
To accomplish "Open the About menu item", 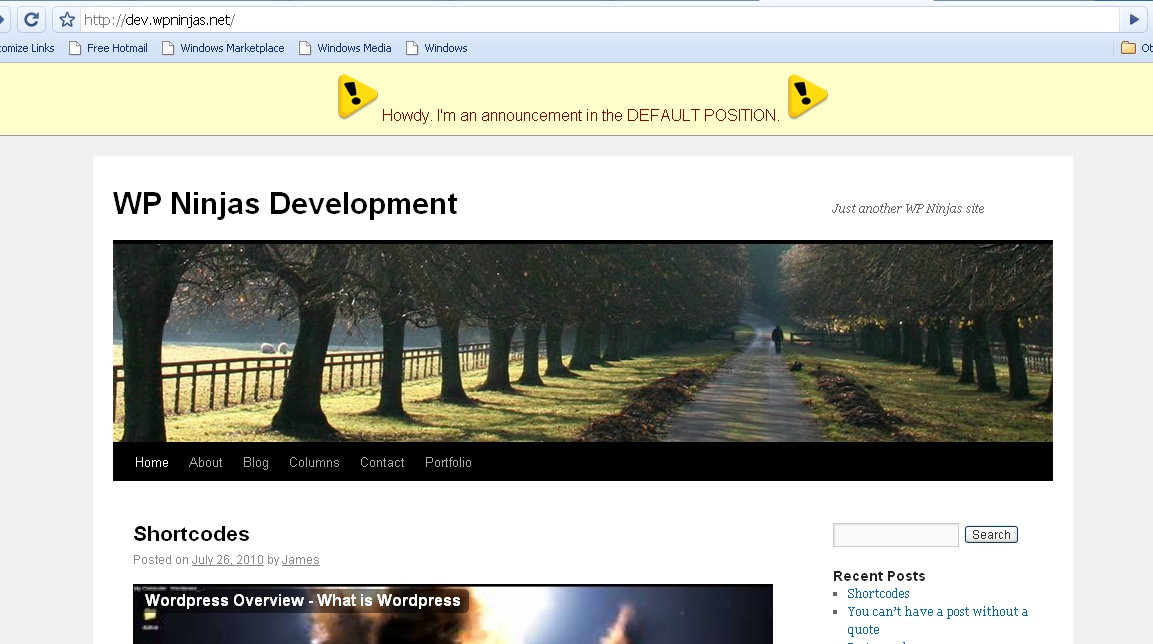I will point(206,462).
